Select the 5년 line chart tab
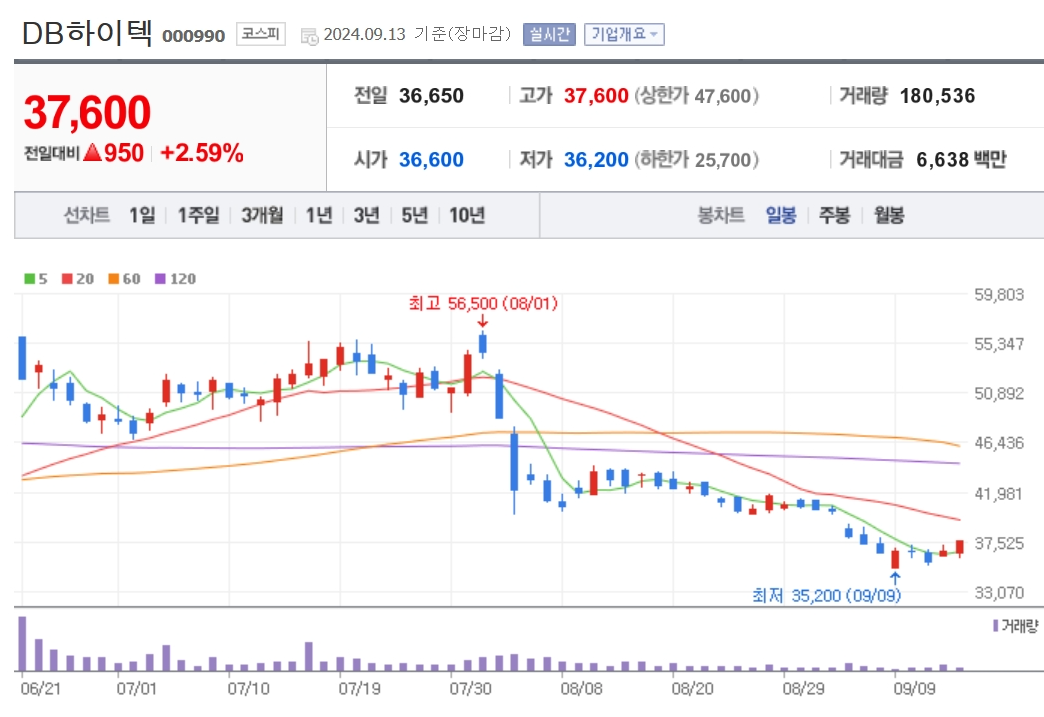This screenshot has width=1044, height=717. (x=415, y=215)
